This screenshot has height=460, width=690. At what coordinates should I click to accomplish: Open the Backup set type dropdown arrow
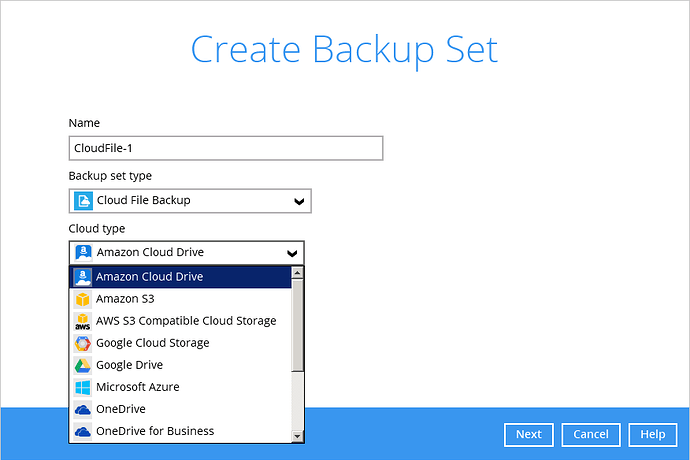point(298,201)
